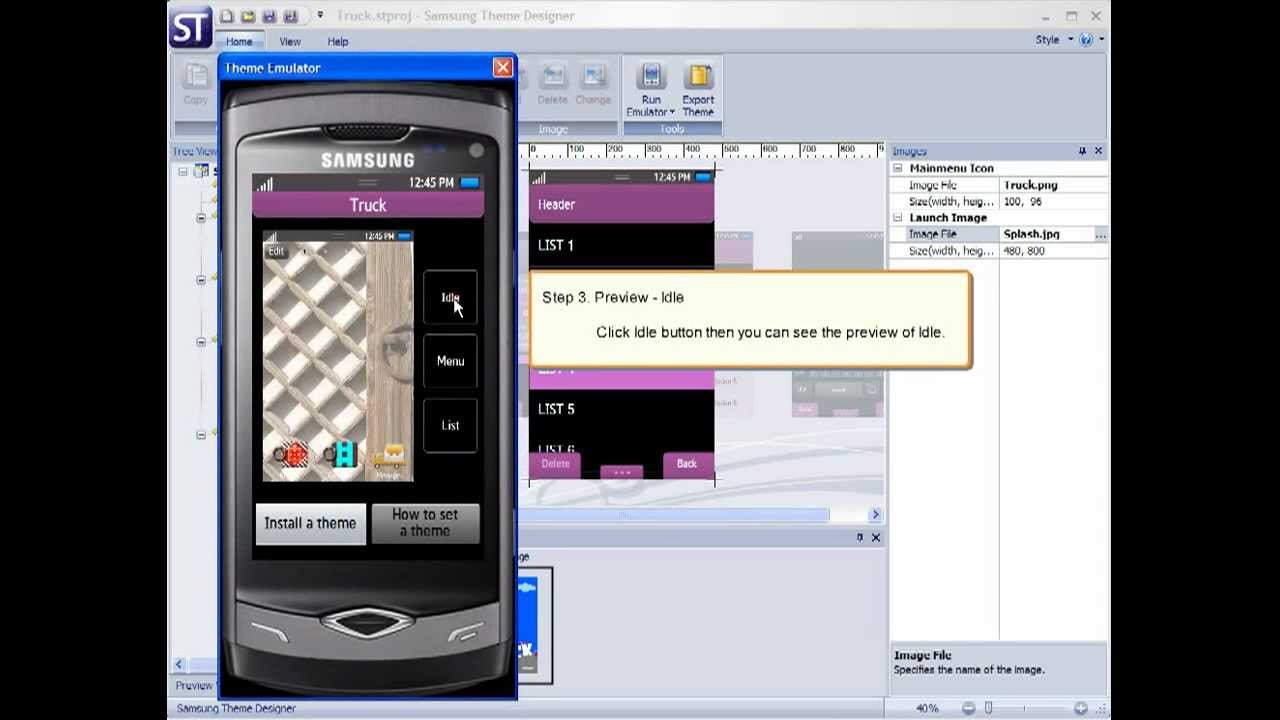1280x720 pixels.
Task: Collapse the Launch Image property group
Action: point(898,218)
